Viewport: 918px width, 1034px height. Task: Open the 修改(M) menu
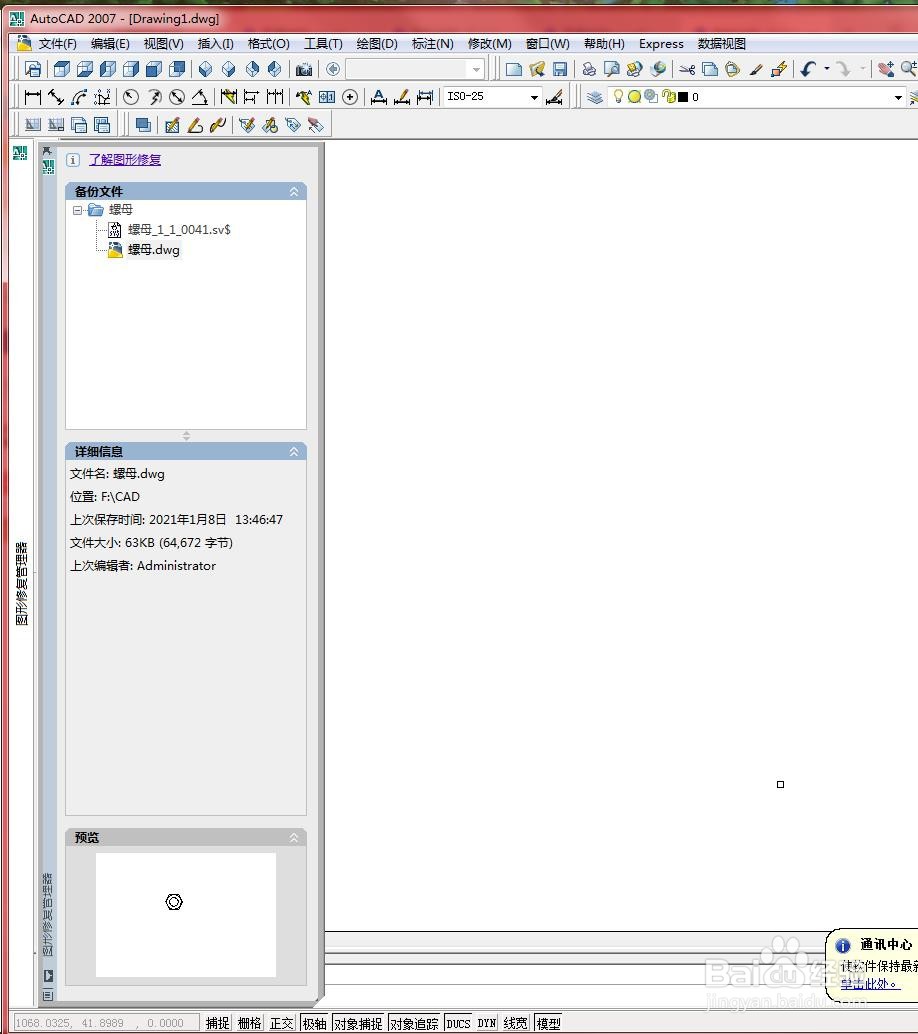(x=489, y=44)
